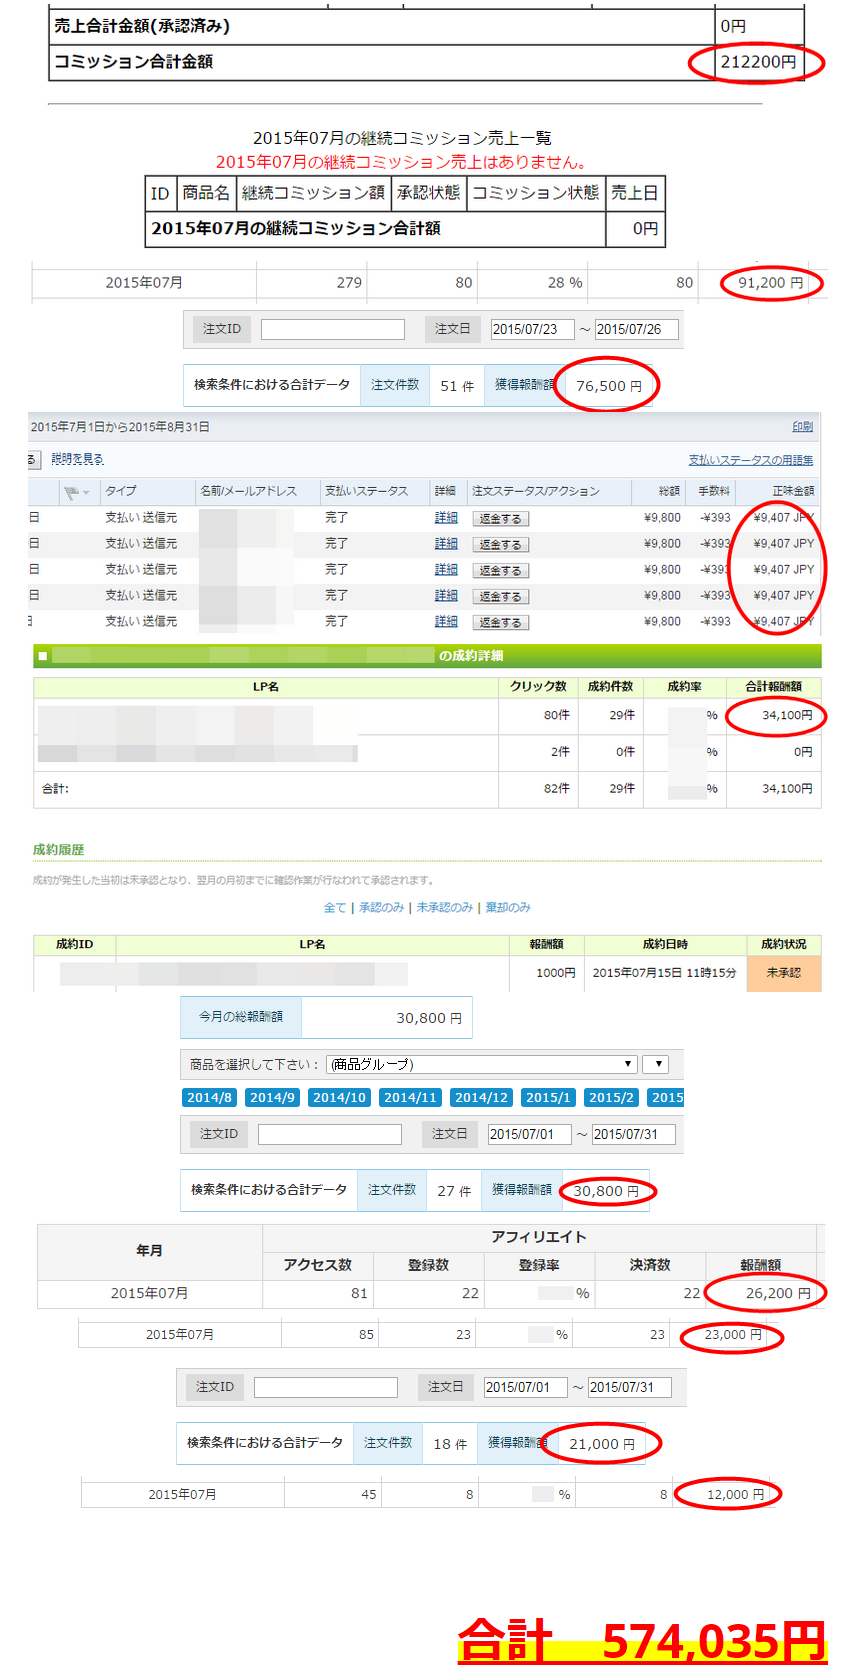Select the 2015/2 month tab
This screenshot has height=1680, width=856.
(x=611, y=1098)
